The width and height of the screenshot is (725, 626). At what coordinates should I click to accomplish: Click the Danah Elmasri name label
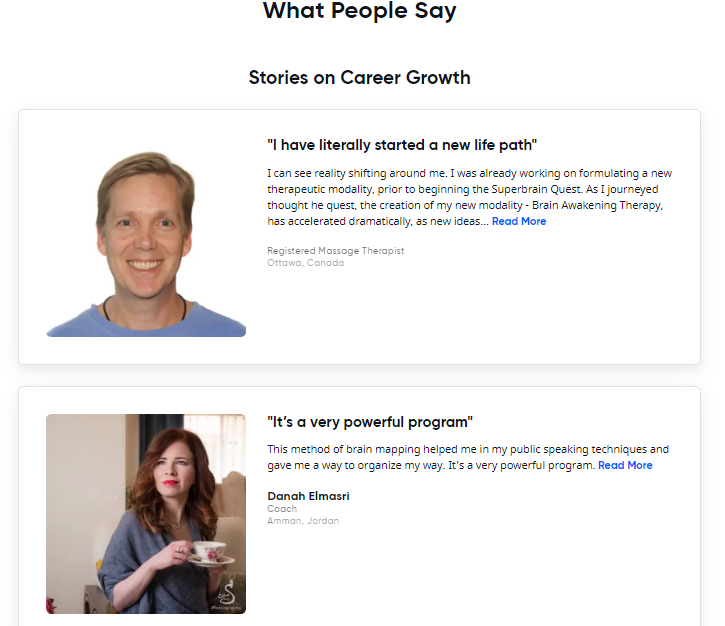click(308, 496)
